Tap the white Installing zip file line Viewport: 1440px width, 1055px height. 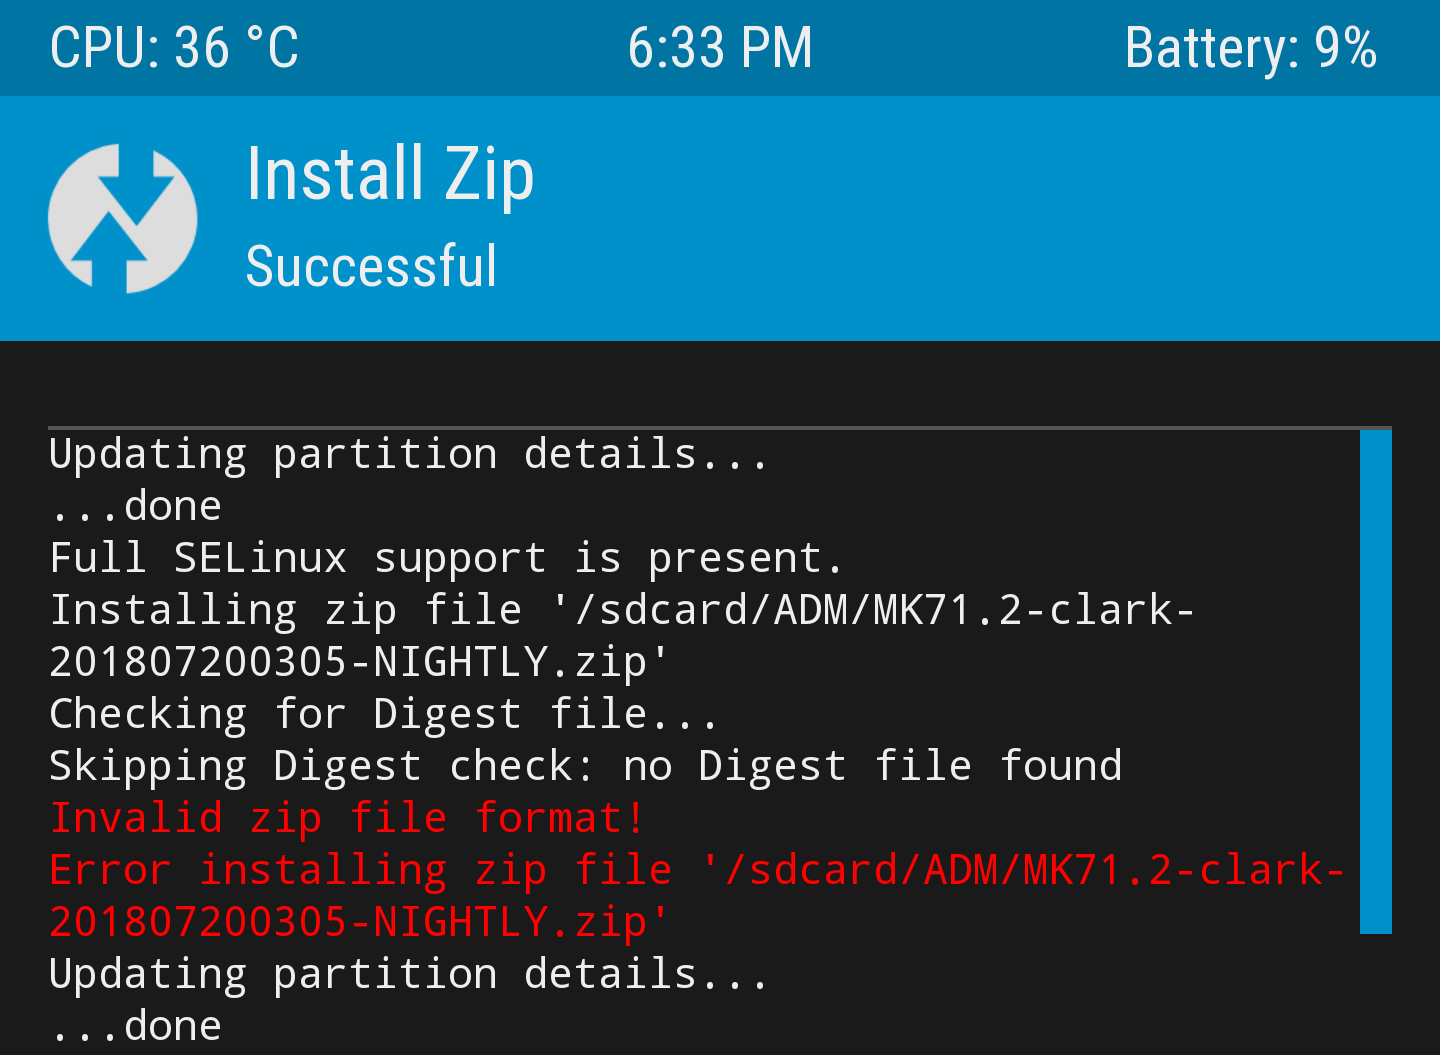622,610
